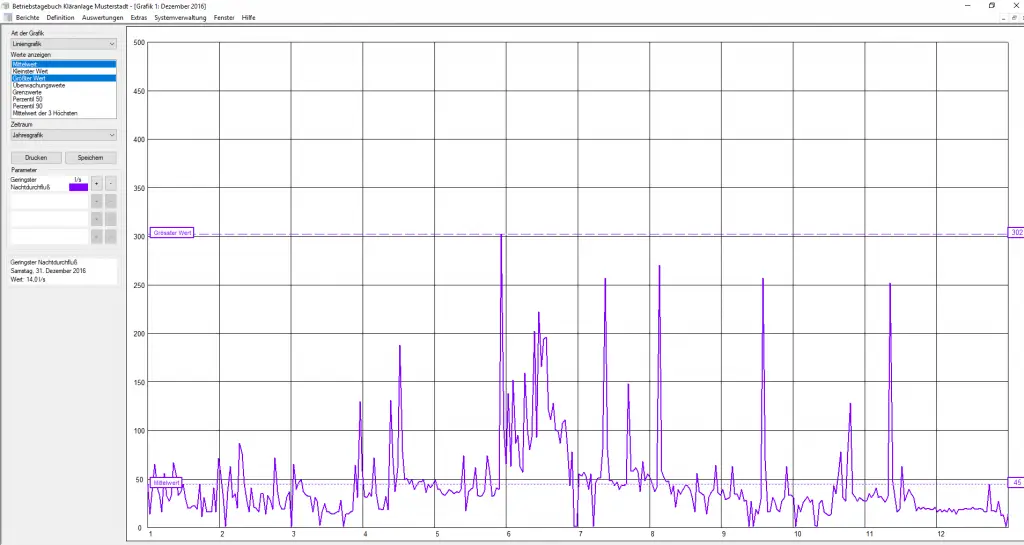Expand the Zeitraum Jahresgrafik dropdown
Viewport: 1024px width, 545px height.
(x=63, y=134)
